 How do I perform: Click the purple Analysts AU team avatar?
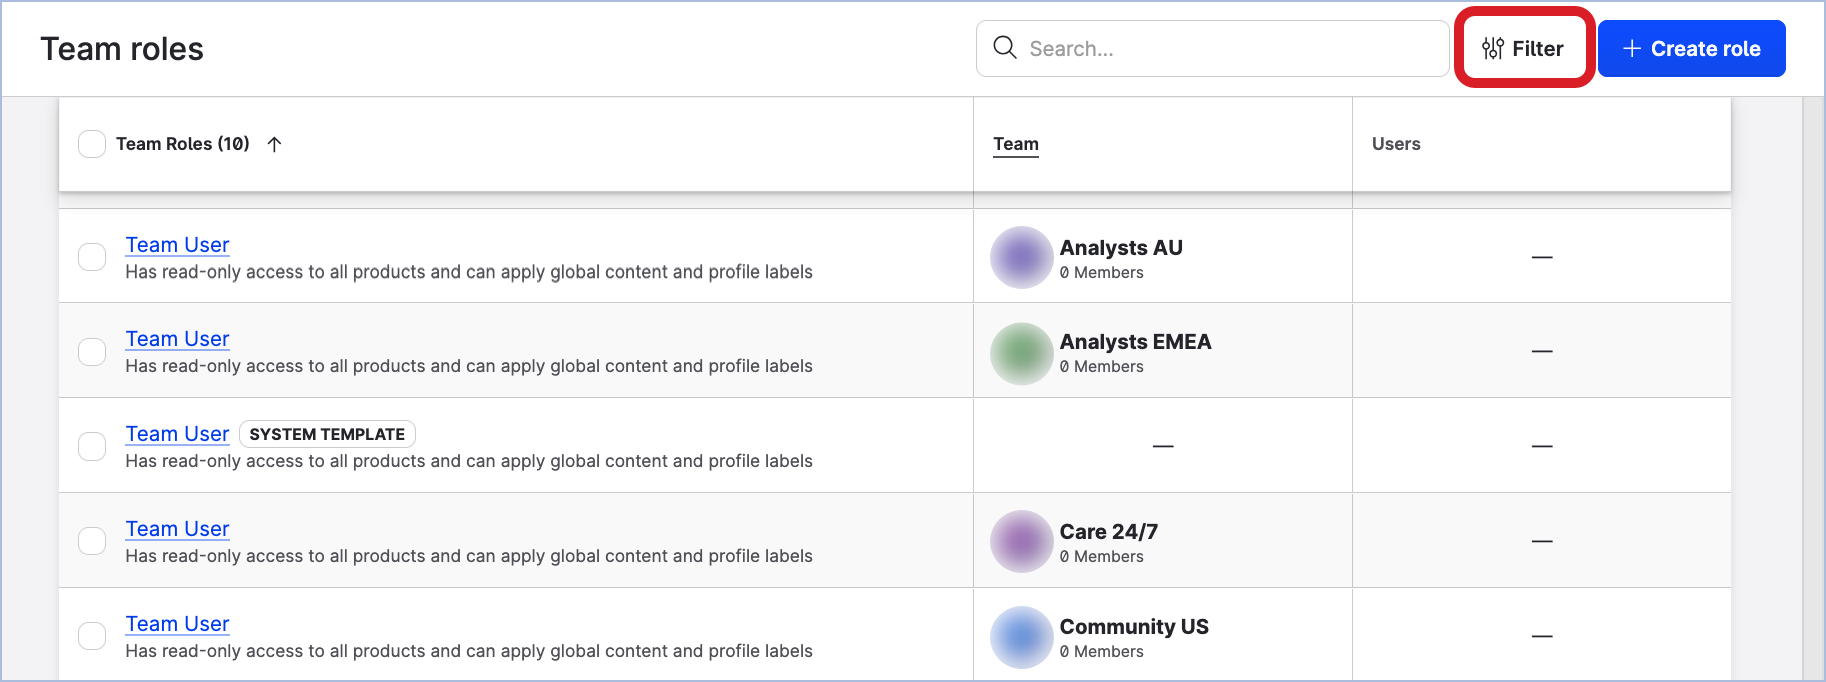pyautogui.click(x=1021, y=257)
